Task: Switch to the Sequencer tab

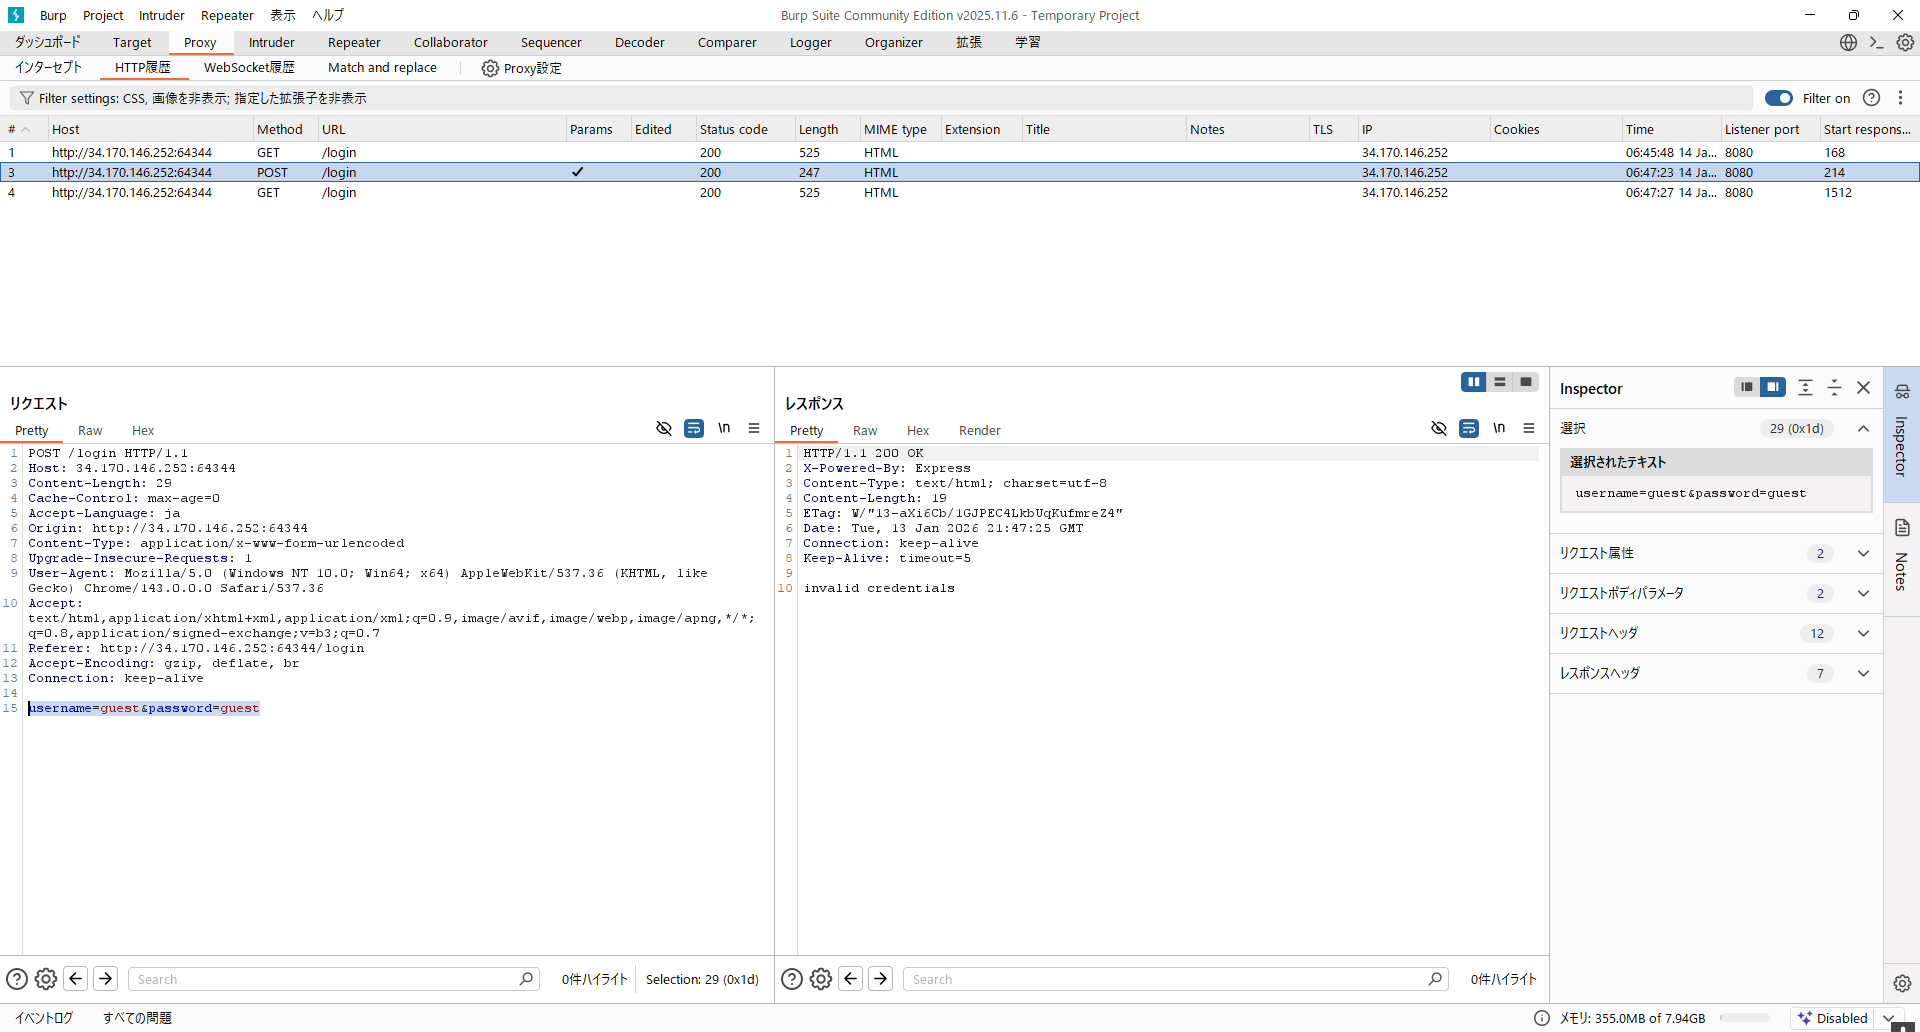Action: (551, 42)
